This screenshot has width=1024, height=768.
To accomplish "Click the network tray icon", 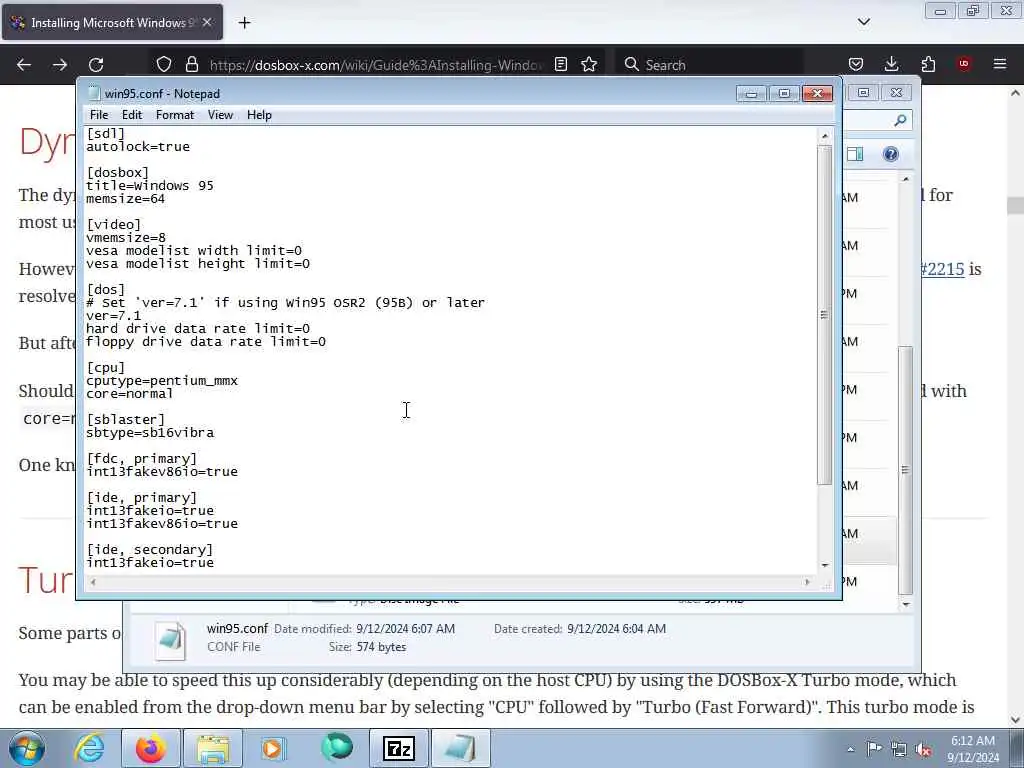I will point(899,749).
